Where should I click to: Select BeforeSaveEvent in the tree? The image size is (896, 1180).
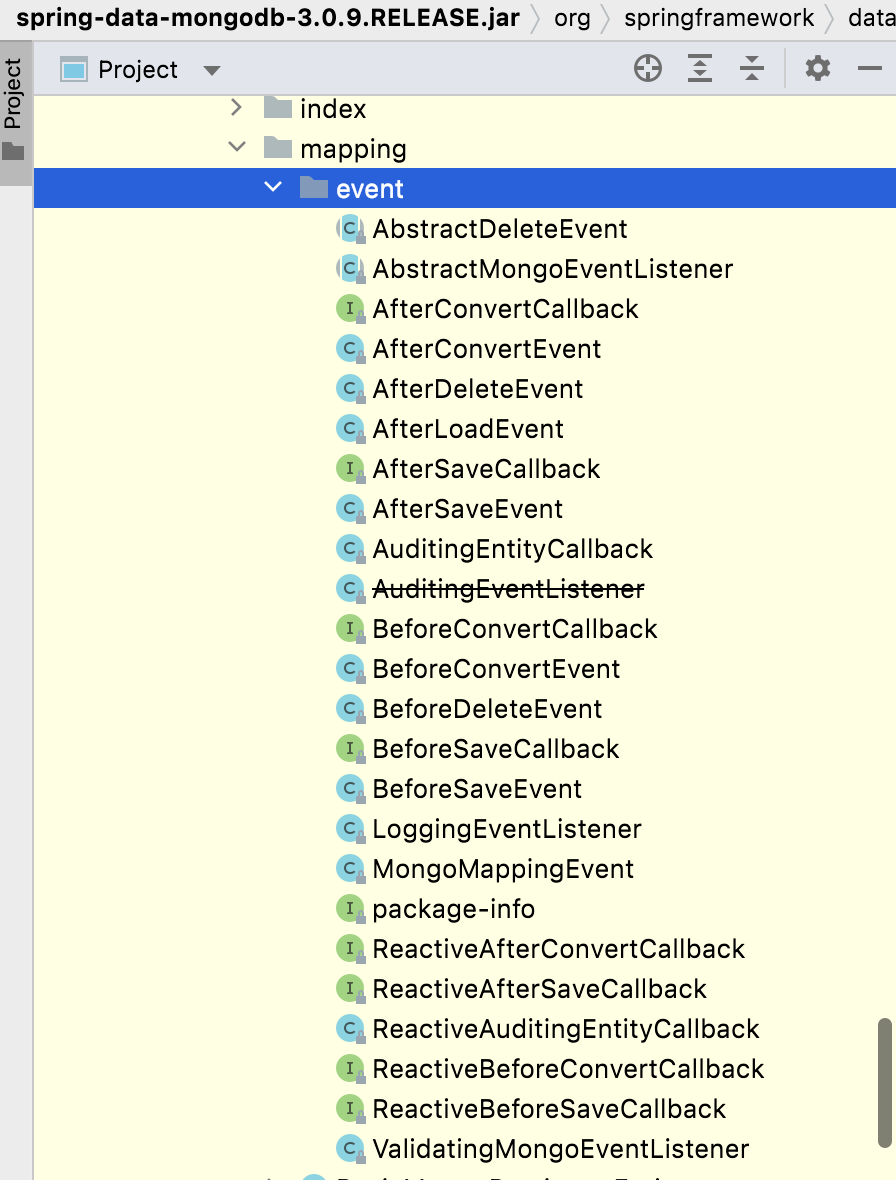click(x=477, y=789)
